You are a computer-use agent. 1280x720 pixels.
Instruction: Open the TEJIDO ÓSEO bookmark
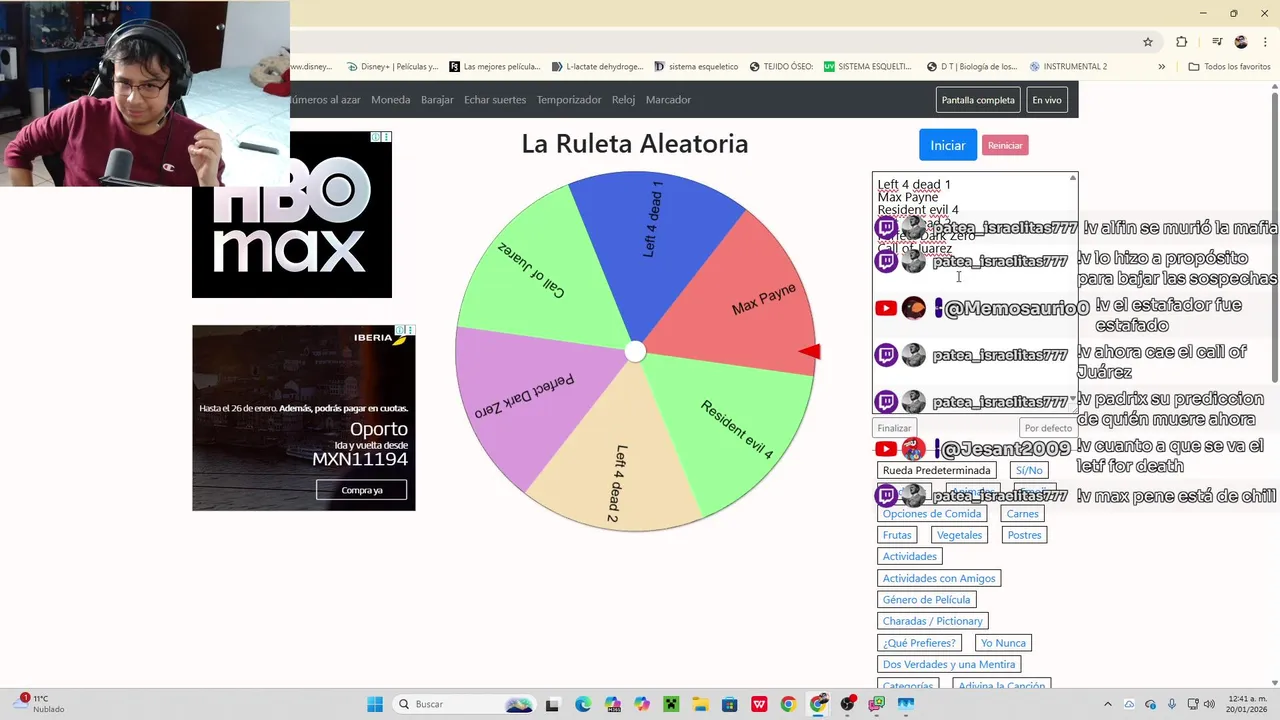click(x=781, y=67)
